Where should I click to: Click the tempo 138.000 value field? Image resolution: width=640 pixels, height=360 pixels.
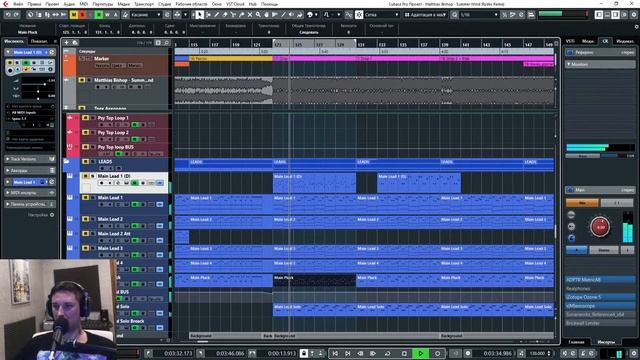(x=538, y=353)
